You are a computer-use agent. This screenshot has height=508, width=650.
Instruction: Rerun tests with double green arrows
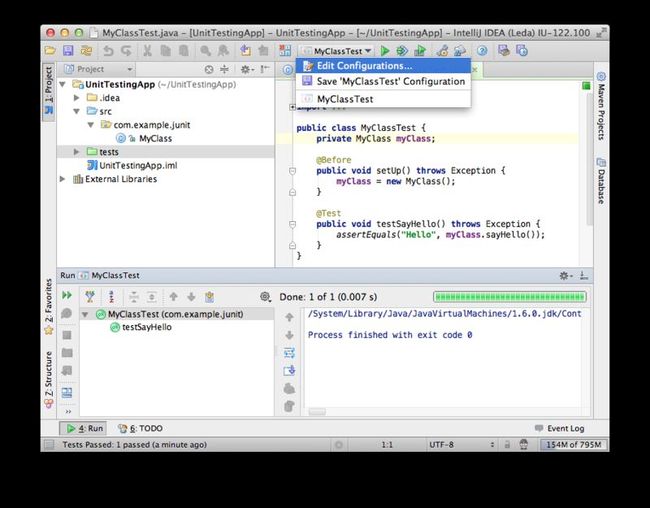pyautogui.click(x=67, y=295)
